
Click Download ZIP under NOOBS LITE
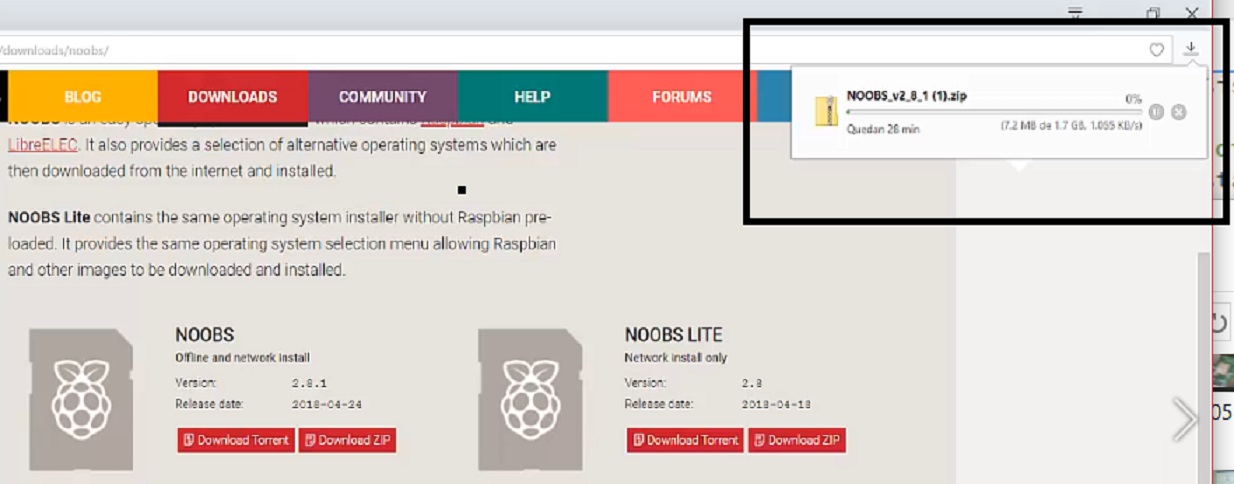[797, 440]
